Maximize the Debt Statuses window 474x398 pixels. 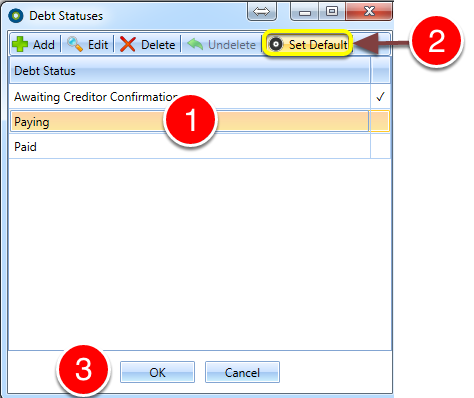click(x=332, y=12)
